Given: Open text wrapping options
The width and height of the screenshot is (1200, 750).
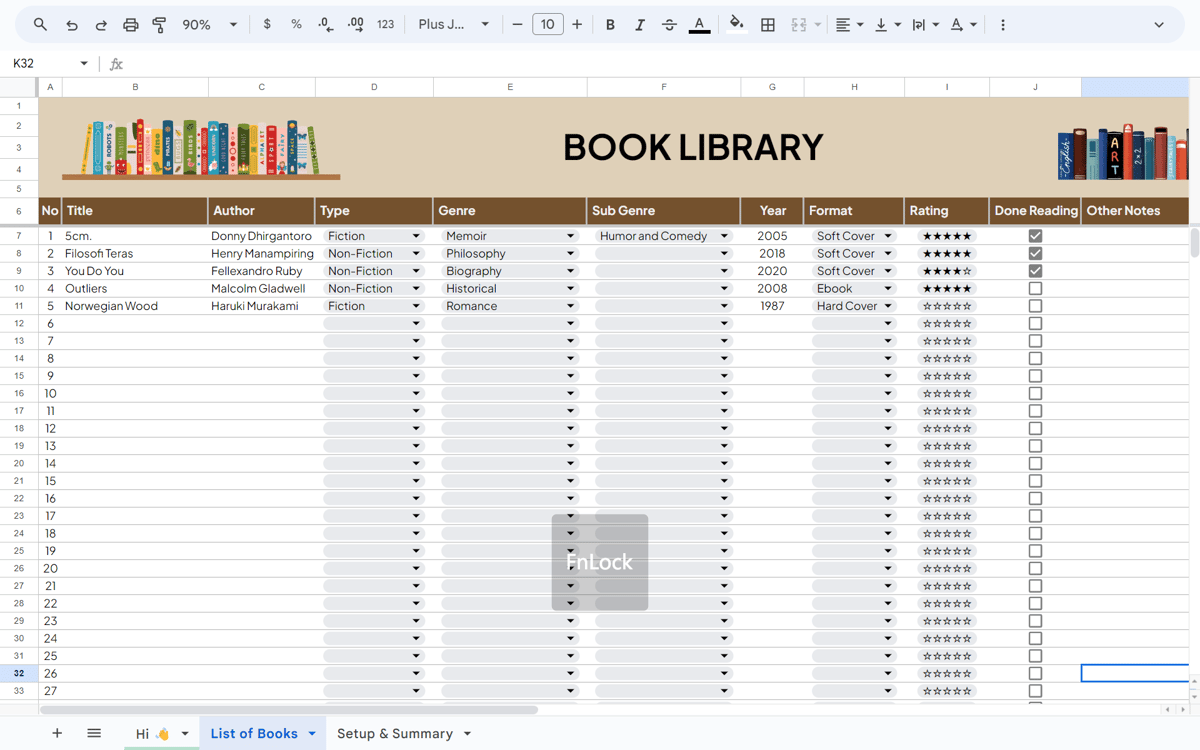Looking at the screenshot, I should click(x=925, y=25).
